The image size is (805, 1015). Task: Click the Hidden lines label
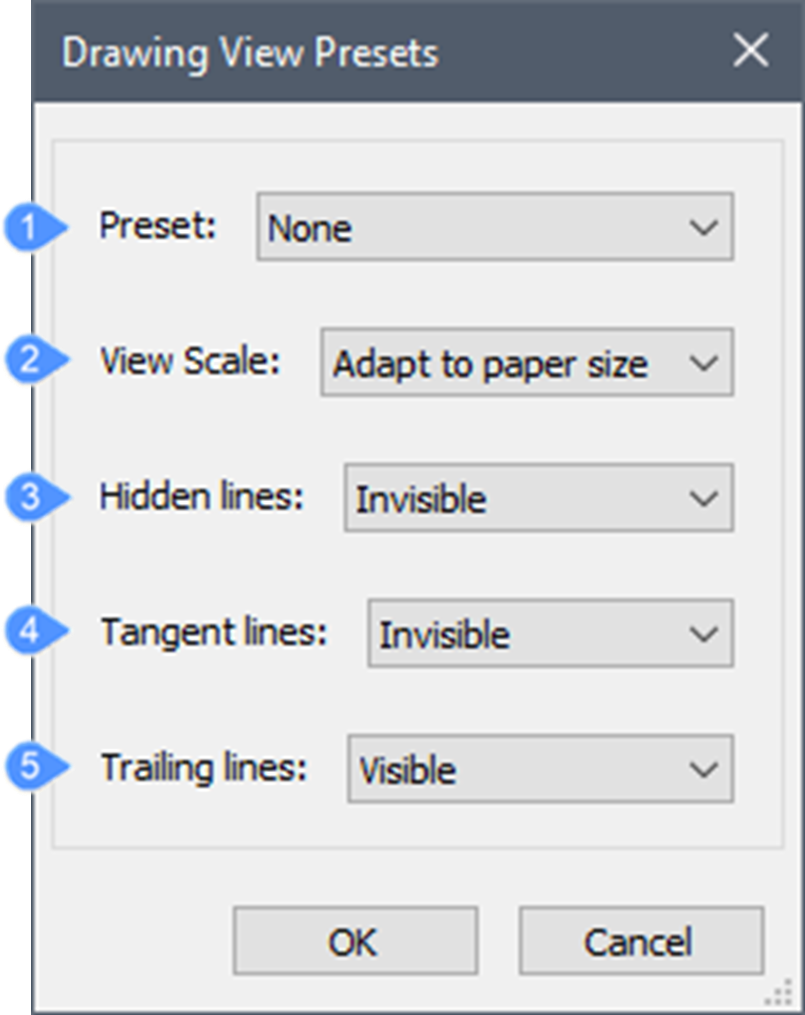click(x=201, y=496)
